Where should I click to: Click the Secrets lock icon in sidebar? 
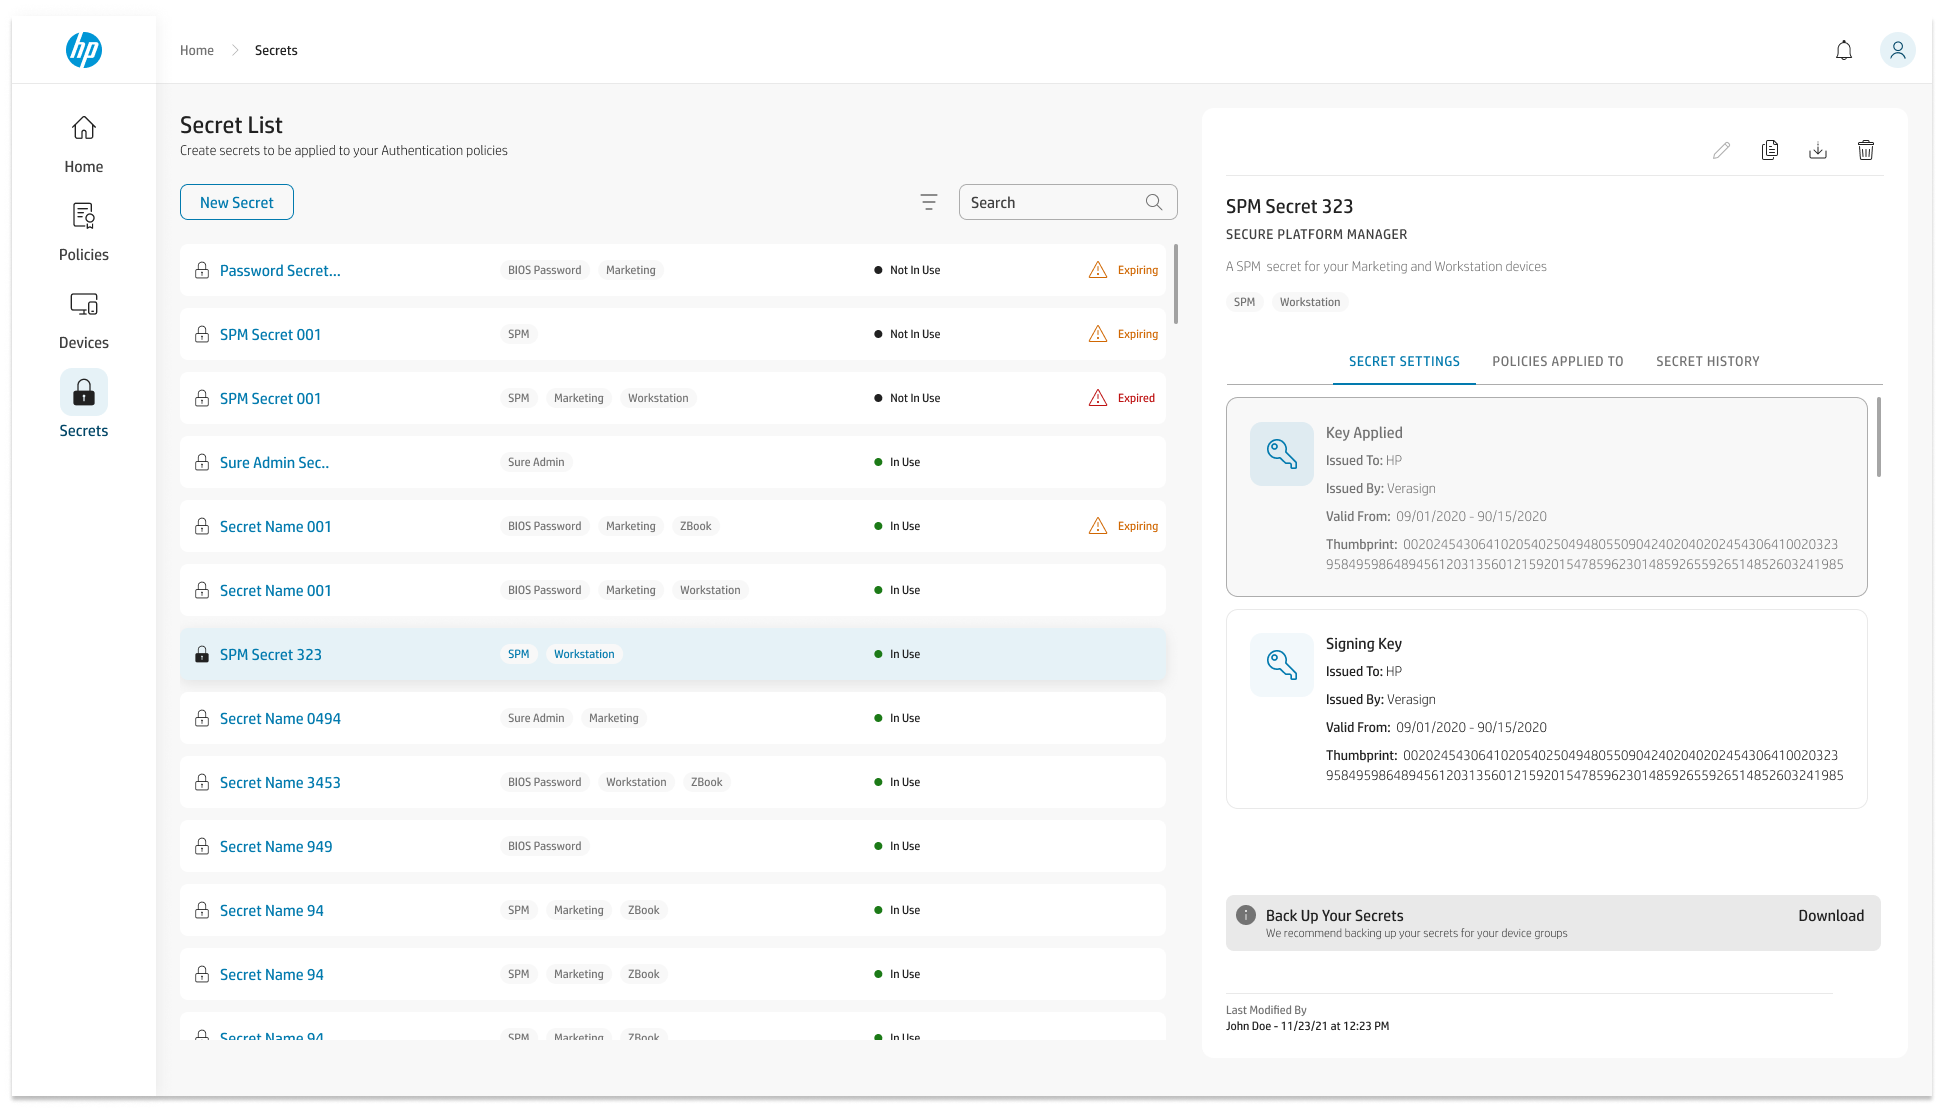83,392
